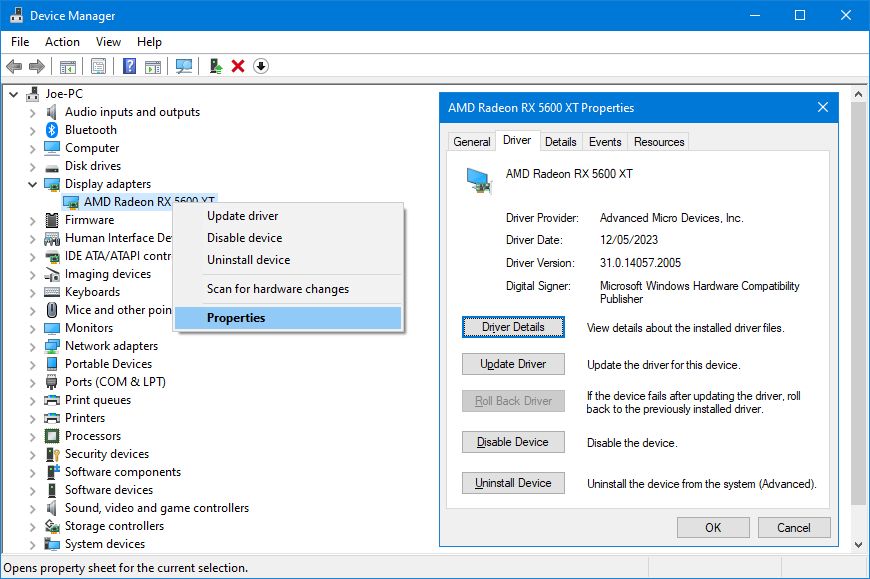Click the red X Uninstall device icon
870x579 pixels.
(x=238, y=67)
